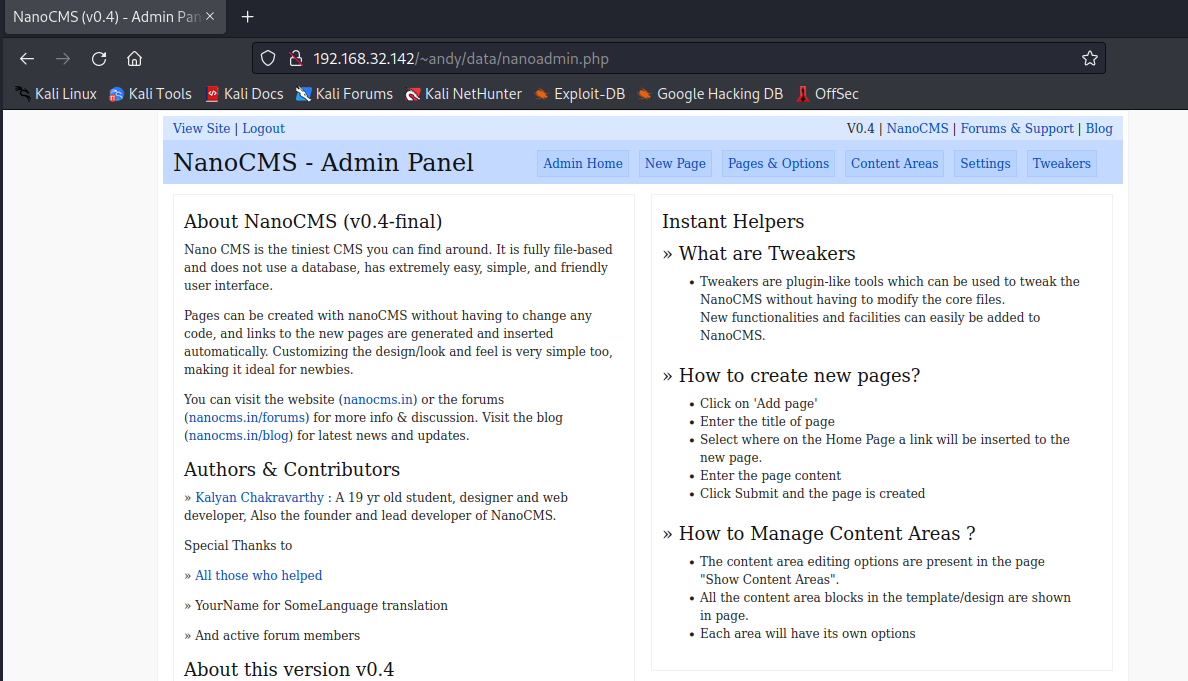
Task: Click 'YourName for SomeLanguage translation' text
Action: click(x=321, y=605)
